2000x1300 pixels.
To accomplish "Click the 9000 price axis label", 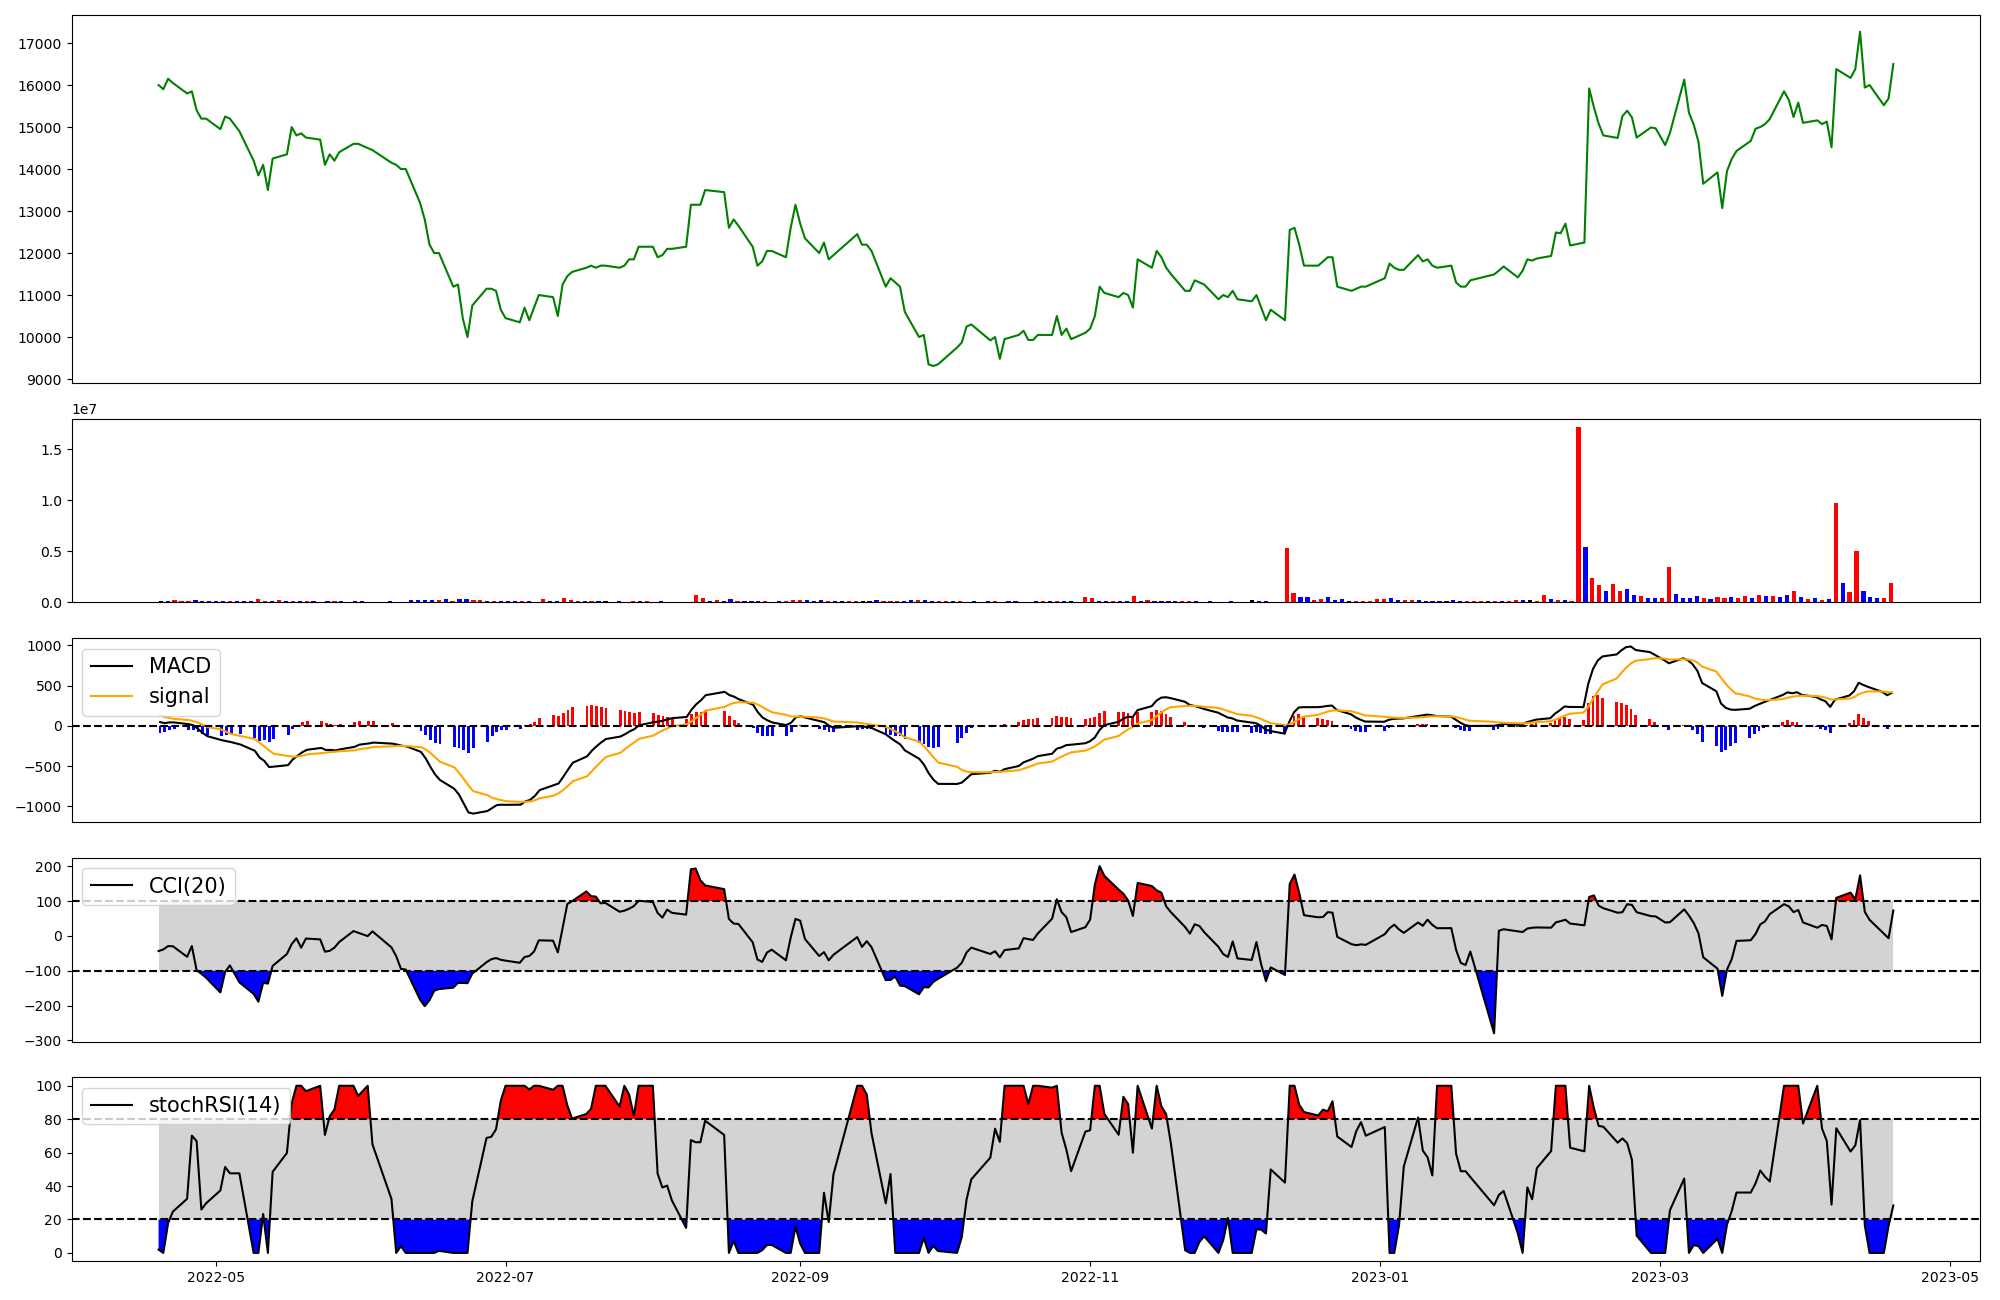I will click(x=43, y=380).
